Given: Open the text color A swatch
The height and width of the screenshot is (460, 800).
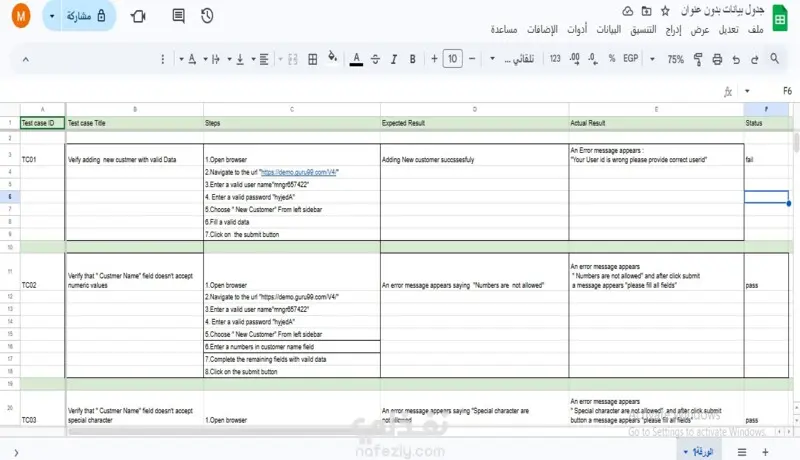Looking at the screenshot, I should coord(356,59).
